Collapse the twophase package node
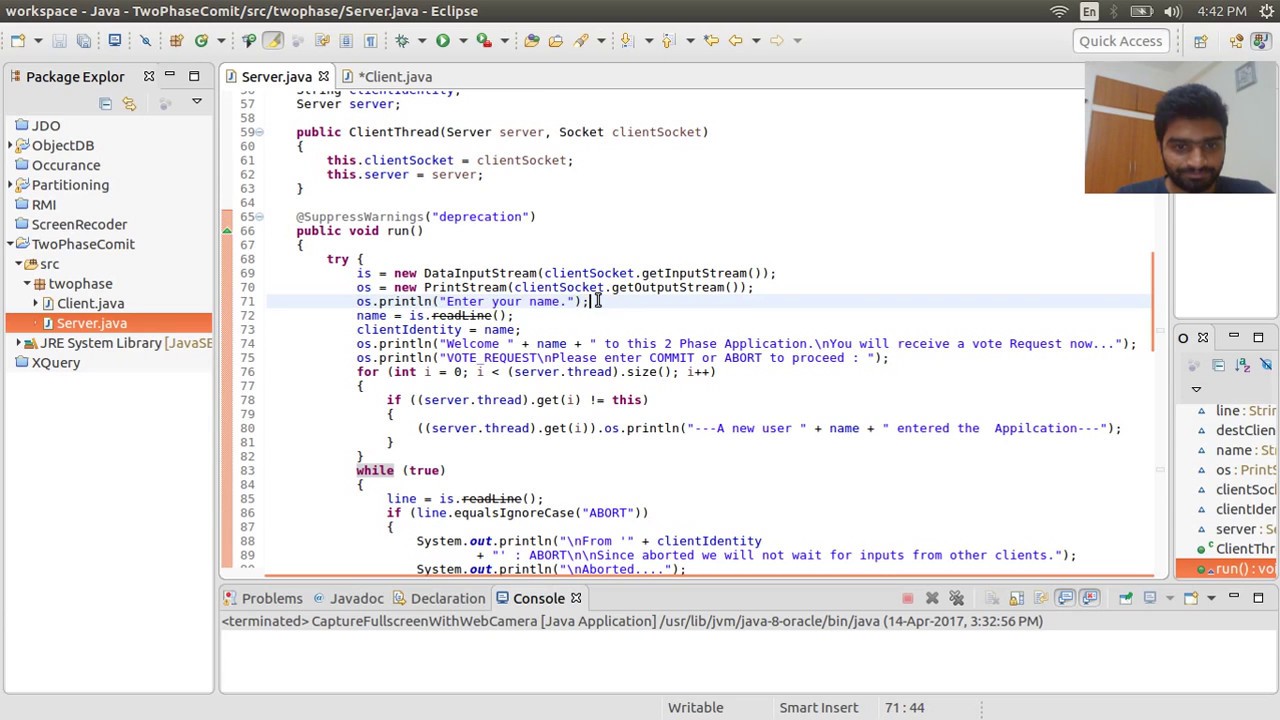 point(27,284)
